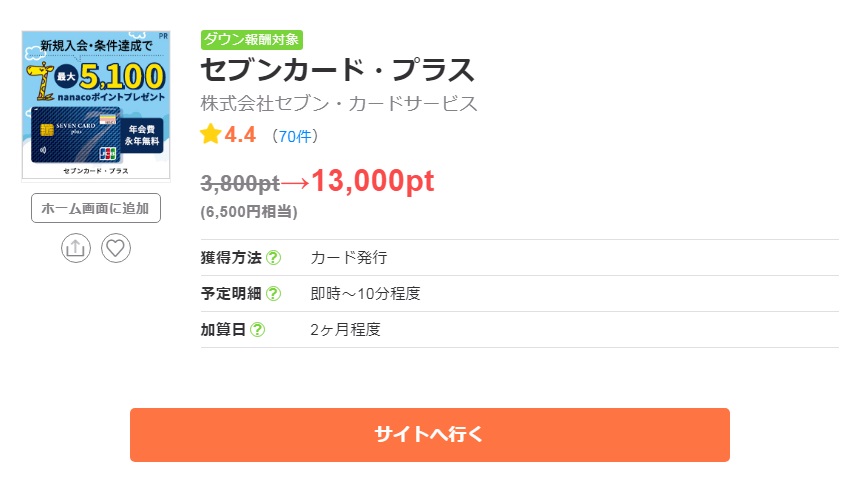
Task: Click 株式会社セブン・カードサービス company name
Action: tap(339, 104)
